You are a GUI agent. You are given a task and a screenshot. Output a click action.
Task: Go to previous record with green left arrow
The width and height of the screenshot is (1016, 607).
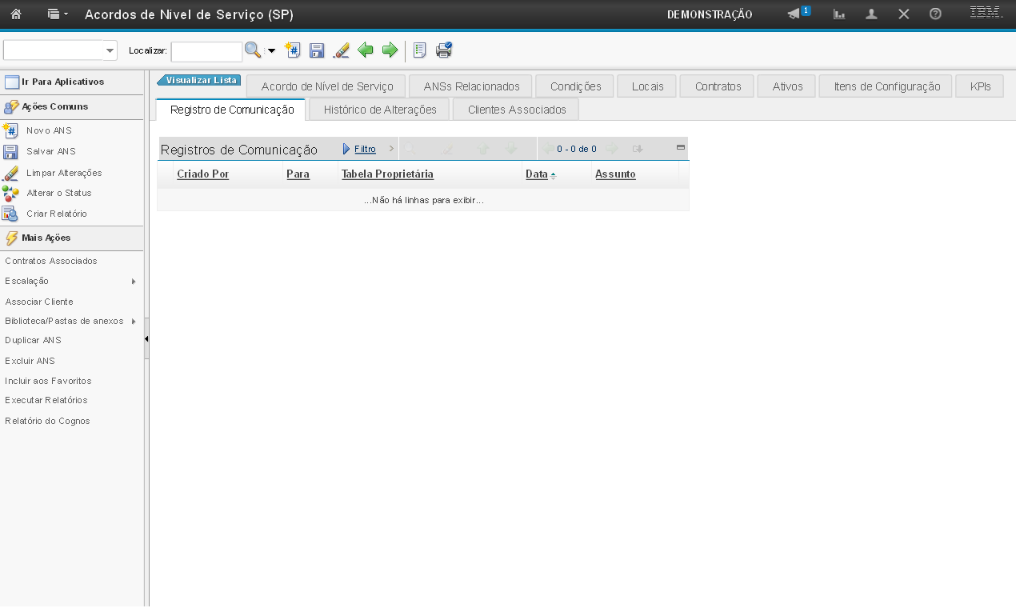[x=366, y=49]
